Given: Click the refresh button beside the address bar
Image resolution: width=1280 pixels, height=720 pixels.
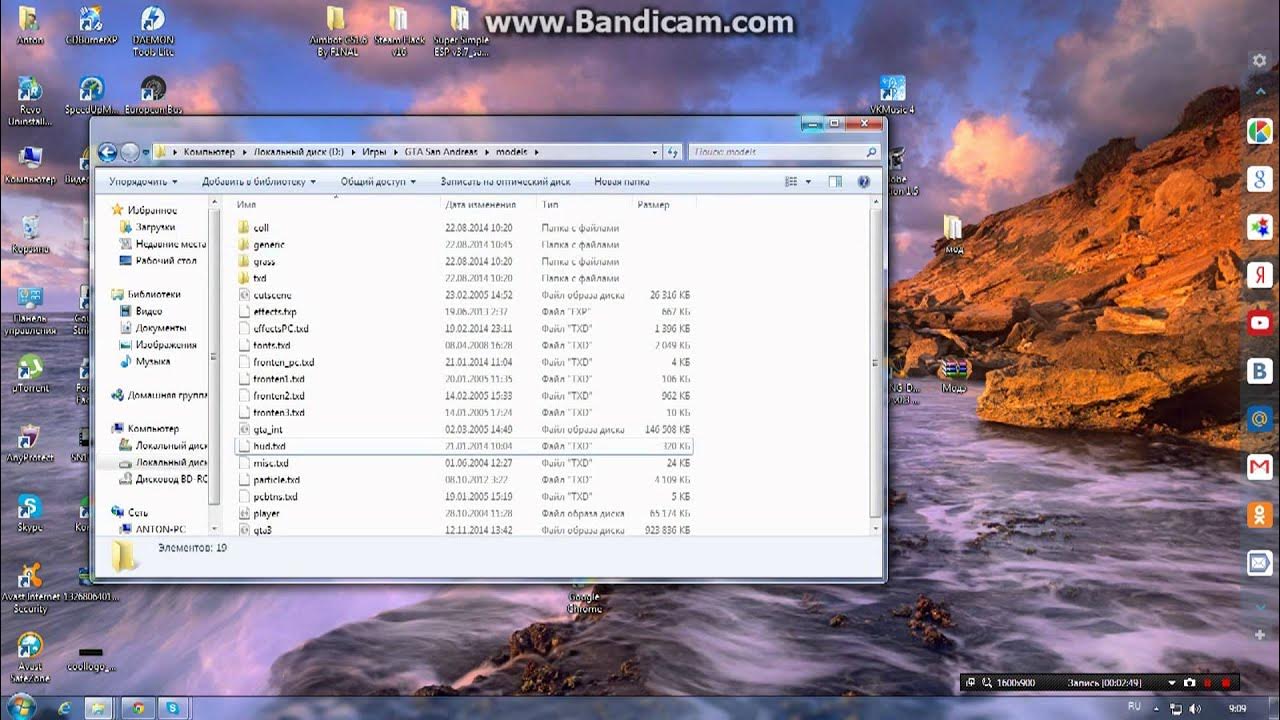Looking at the screenshot, I should click(672, 152).
